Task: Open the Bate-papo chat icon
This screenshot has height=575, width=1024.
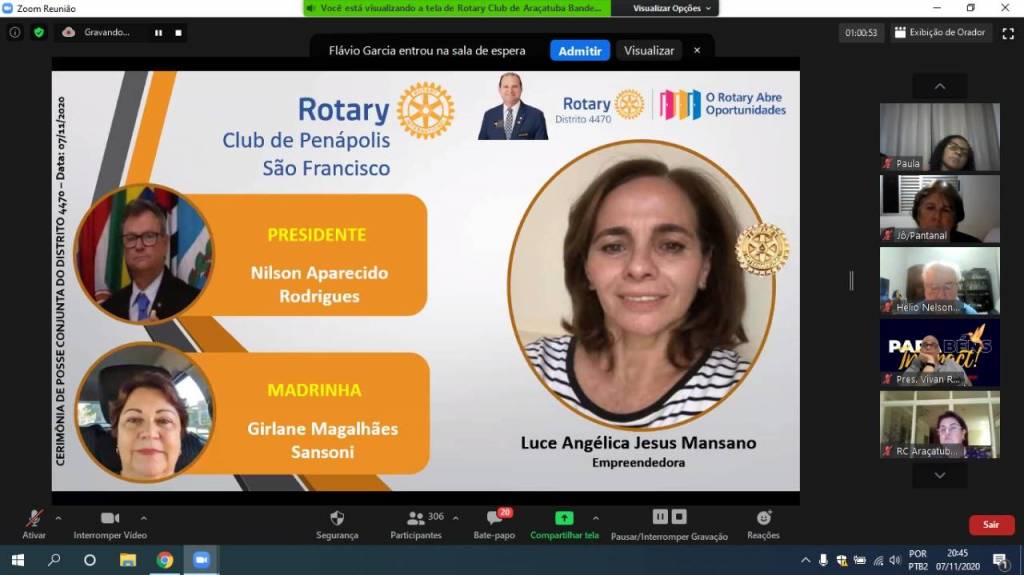Action: (x=494, y=518)
